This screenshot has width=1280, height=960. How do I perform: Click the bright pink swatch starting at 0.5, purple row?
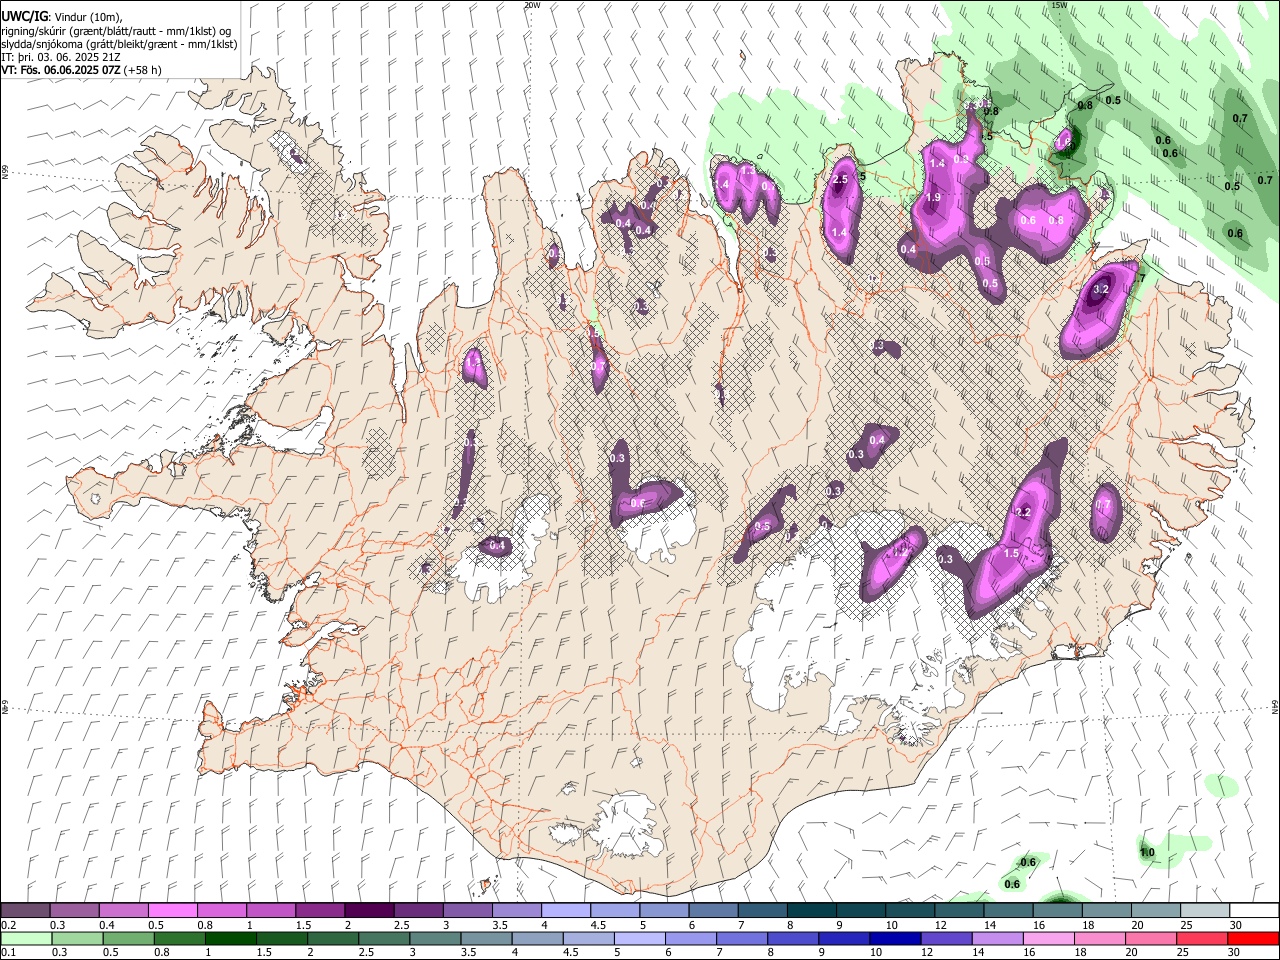pos(172,911)
